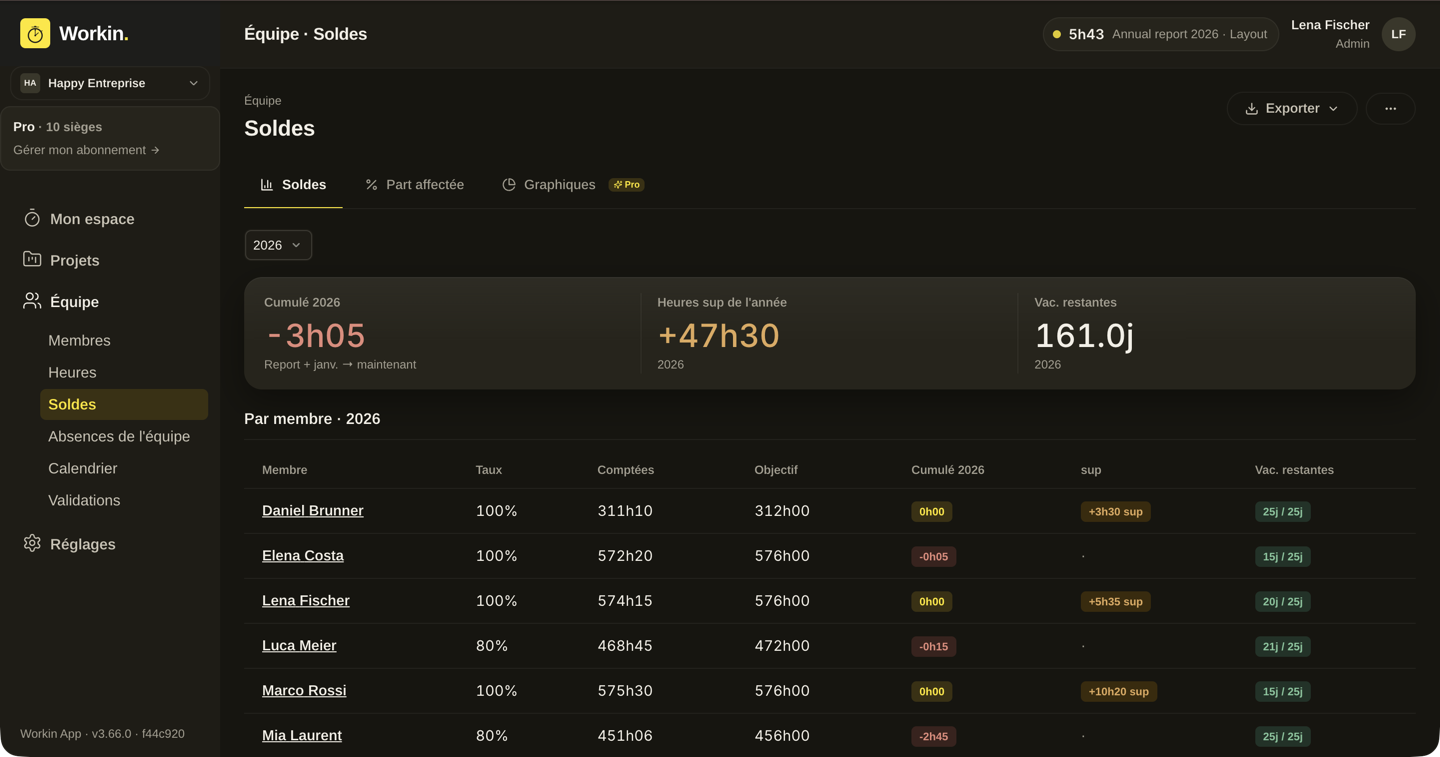The width and height of the screenshot is (1440, 757).
Task: Click the -2h45 cumulé badge
Action: [933, 737]
